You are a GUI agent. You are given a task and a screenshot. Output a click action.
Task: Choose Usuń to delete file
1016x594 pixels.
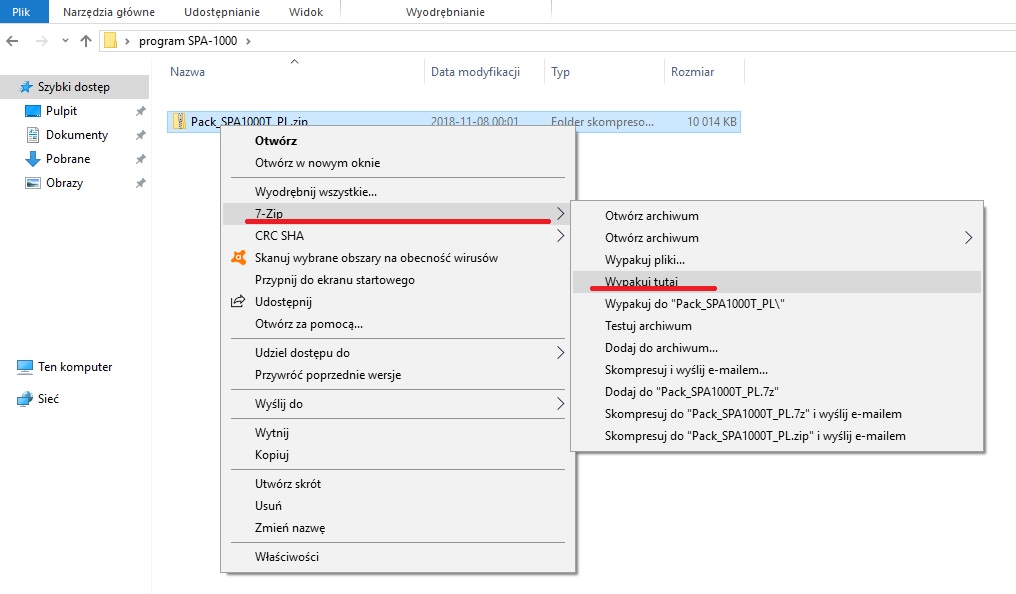pos(268,506)
